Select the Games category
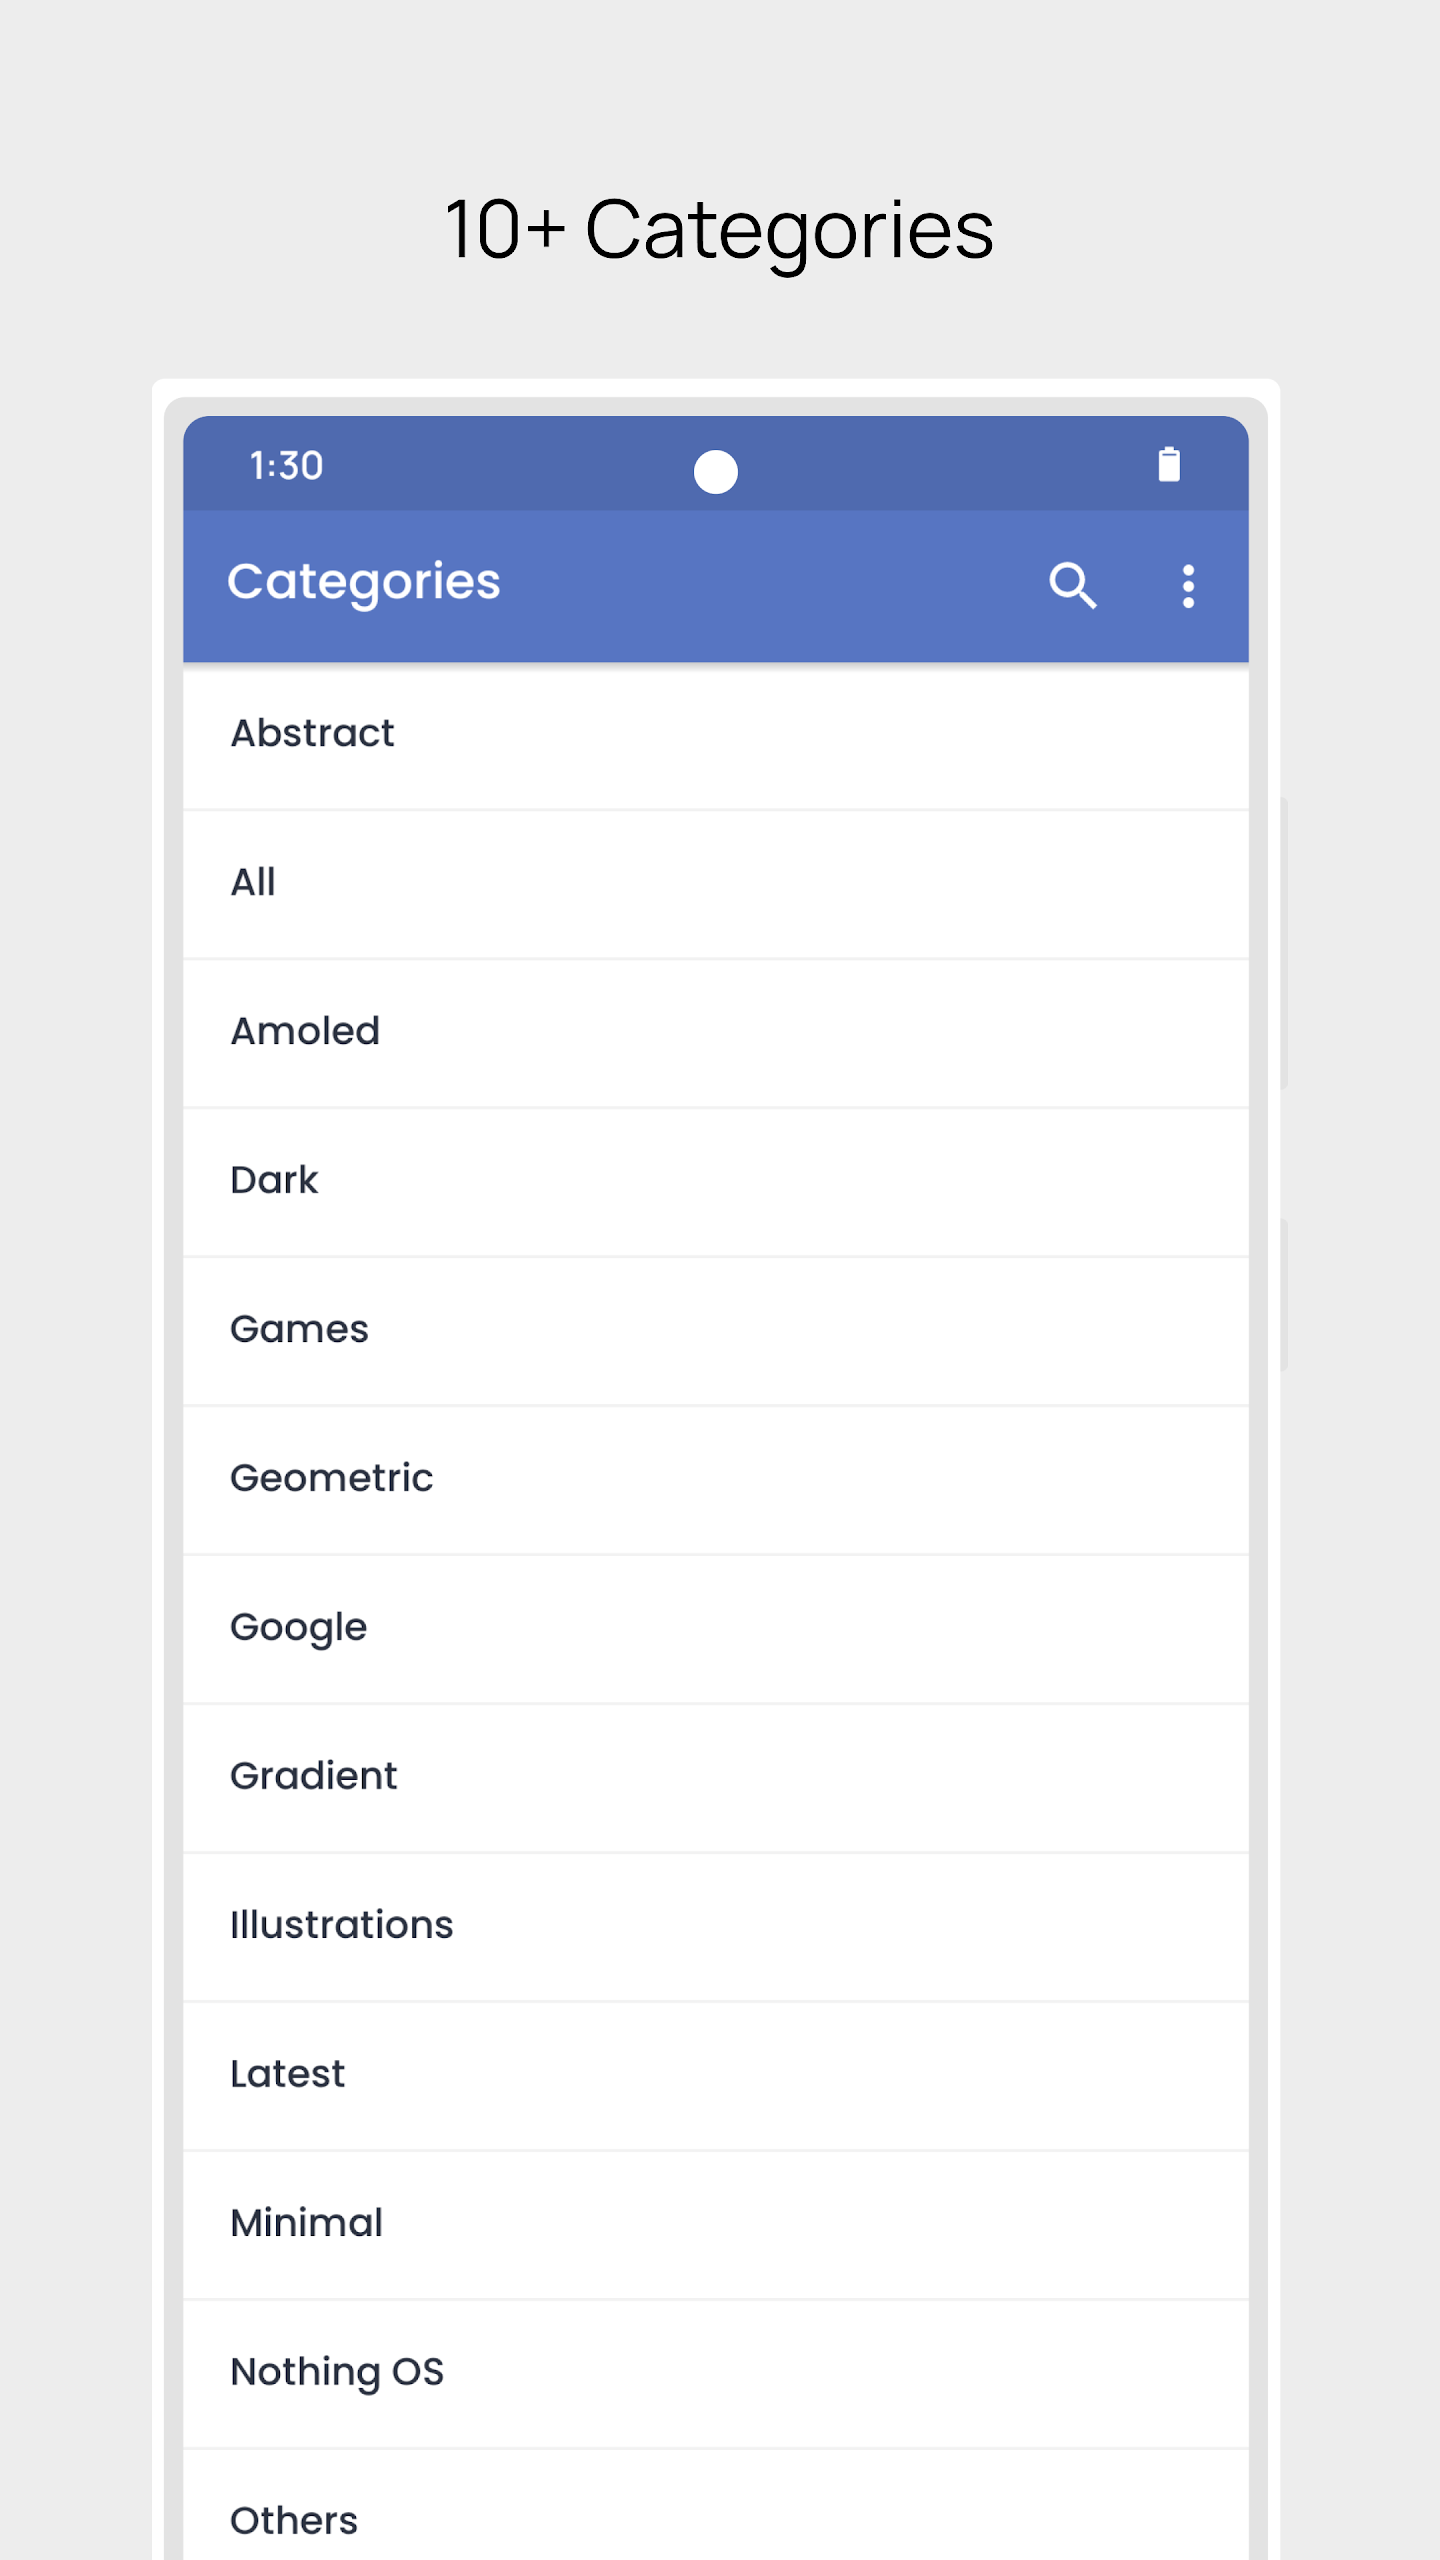This screenshot has width=1440, height=2560. point(716,1331)
